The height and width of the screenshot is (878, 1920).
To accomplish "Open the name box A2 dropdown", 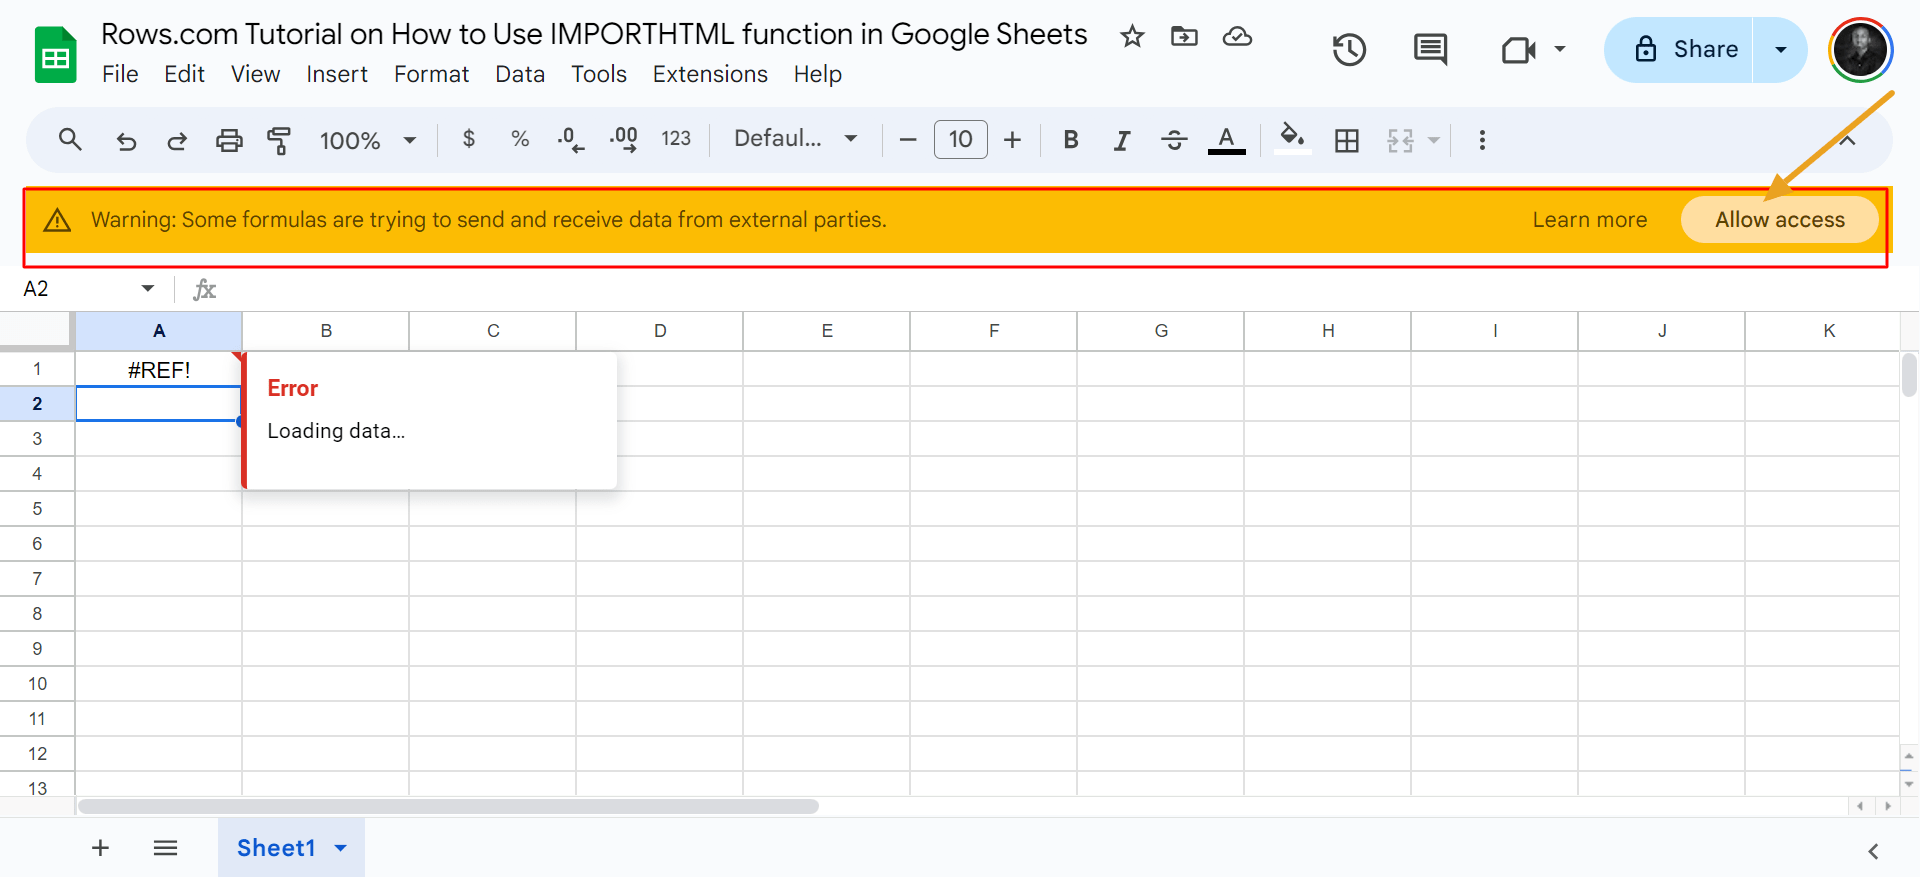I will pos(148,289).
